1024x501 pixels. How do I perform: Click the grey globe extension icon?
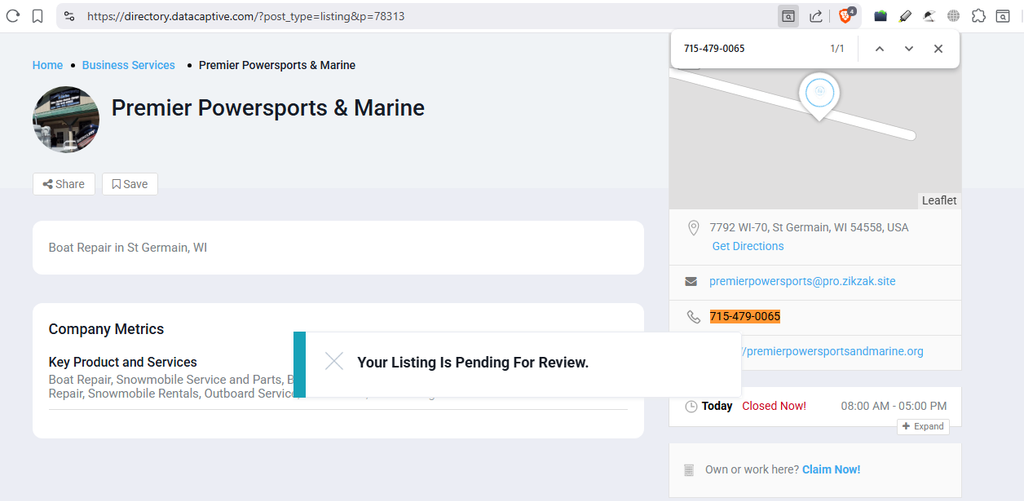[x=953, y=16]
